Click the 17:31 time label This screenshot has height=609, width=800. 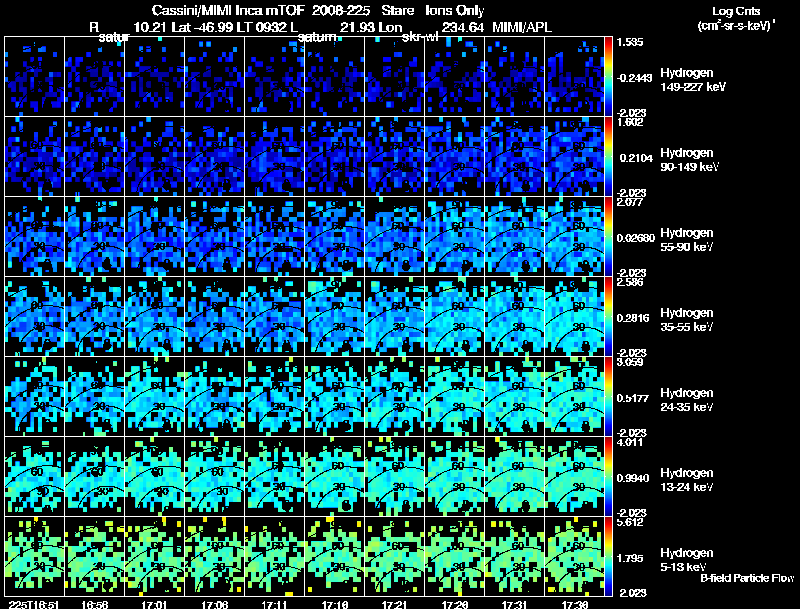pos(515,604)
